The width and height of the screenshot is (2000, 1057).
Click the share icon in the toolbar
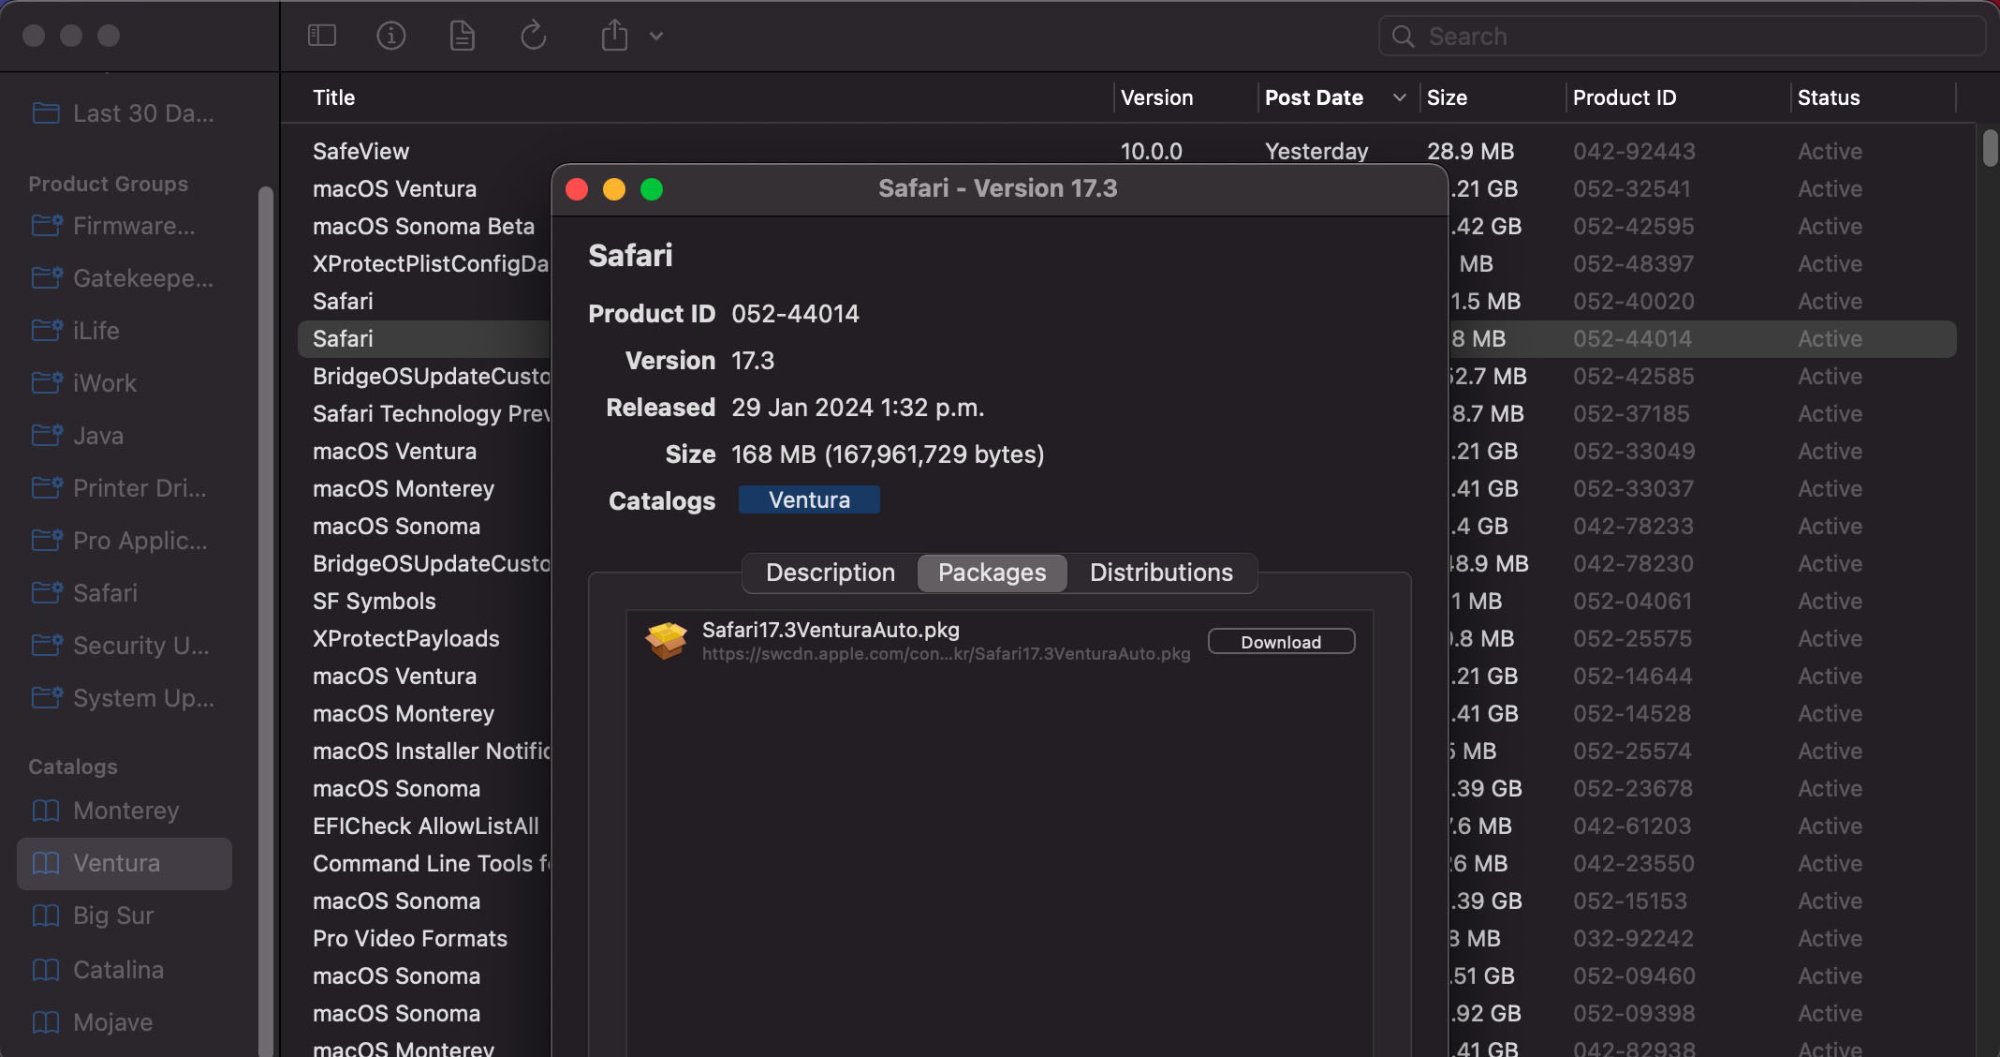pyautogui.click(x=614, y=36)
